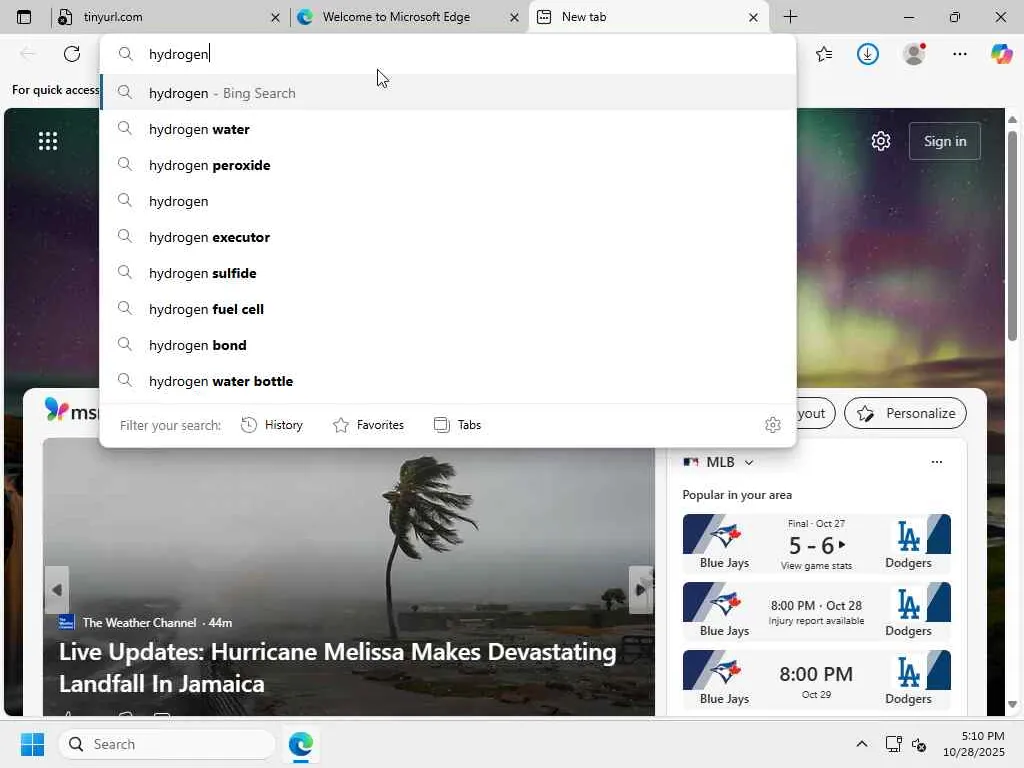The width and height of the screenshot is (1024, 768).
Task: Filter search by Favorites
Action: [x=368, y=425]
